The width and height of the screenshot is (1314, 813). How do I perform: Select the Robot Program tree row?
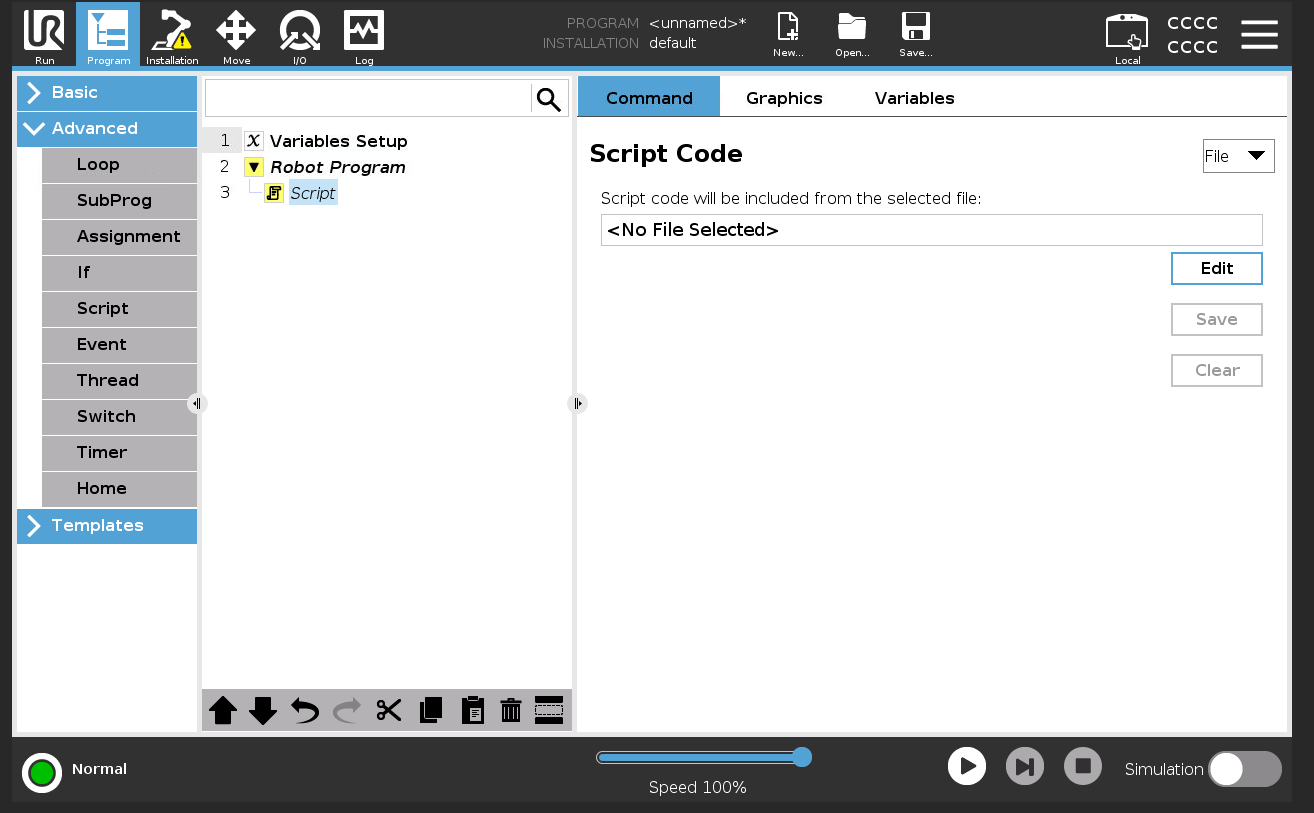[x=337, y=167]
